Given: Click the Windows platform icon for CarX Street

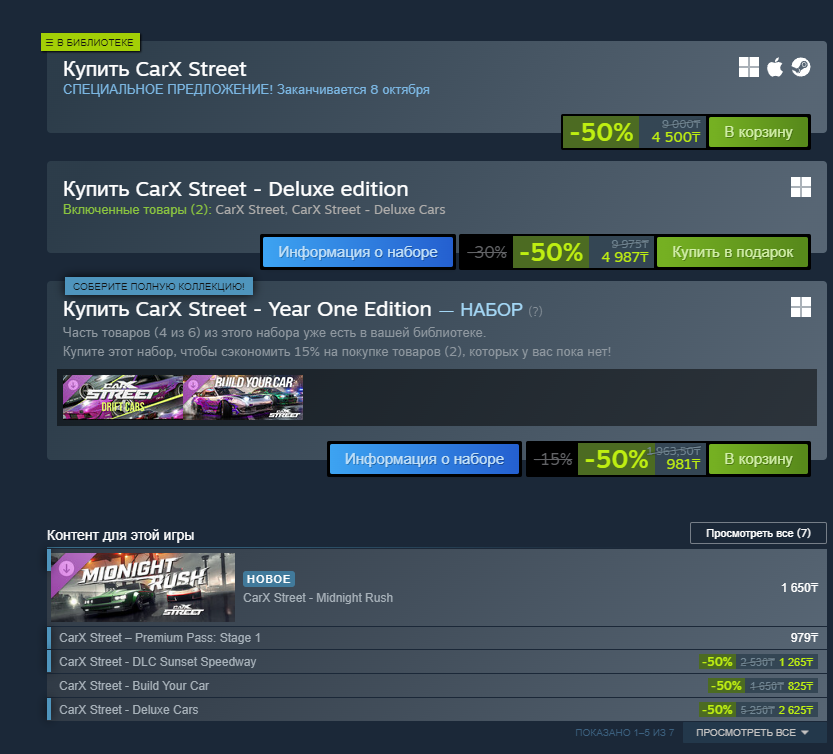Looking at the screenshot, I should 749,67.
